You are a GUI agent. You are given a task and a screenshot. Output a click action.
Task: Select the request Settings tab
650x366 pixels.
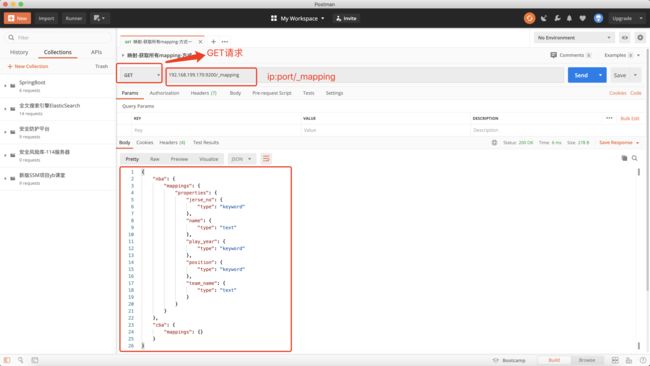(334, 93)
